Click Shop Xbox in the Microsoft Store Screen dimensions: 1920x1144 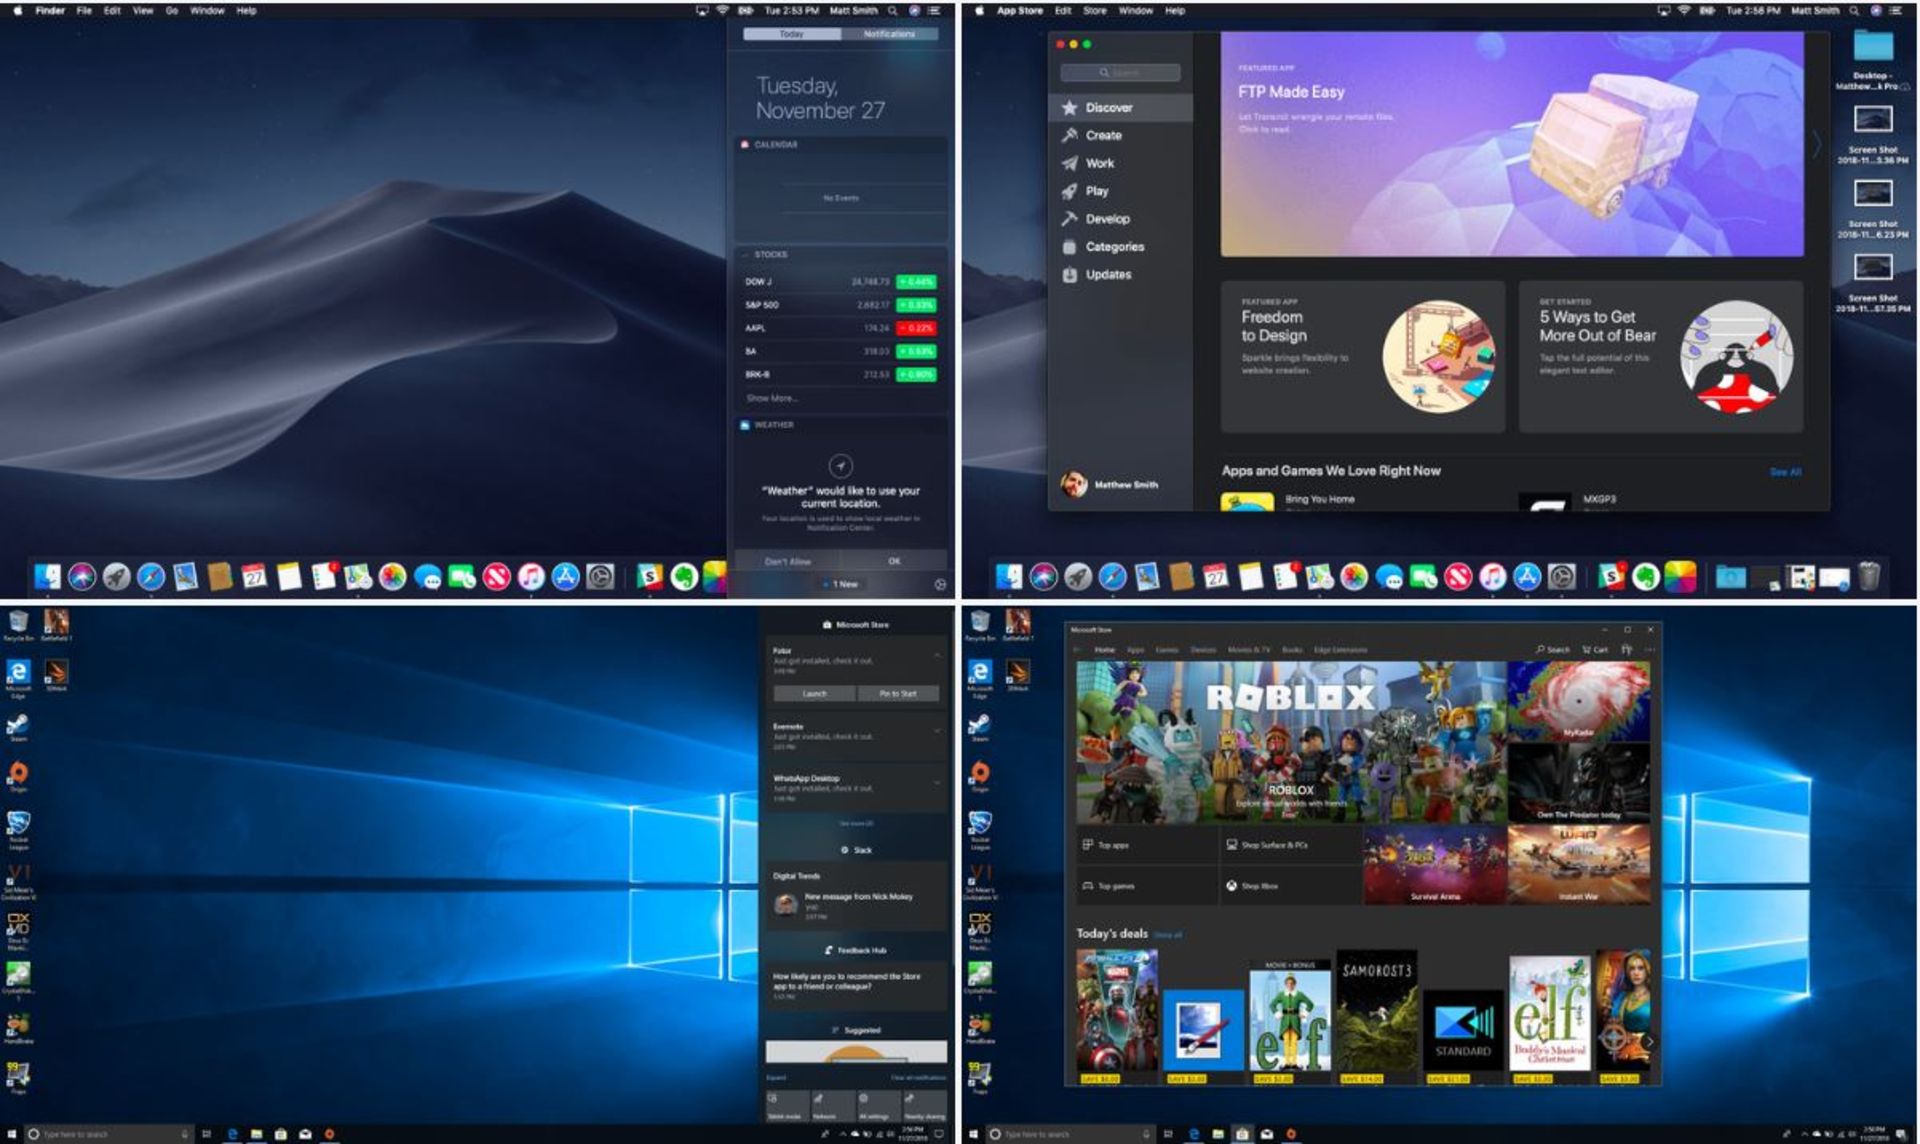(1291, 886)
